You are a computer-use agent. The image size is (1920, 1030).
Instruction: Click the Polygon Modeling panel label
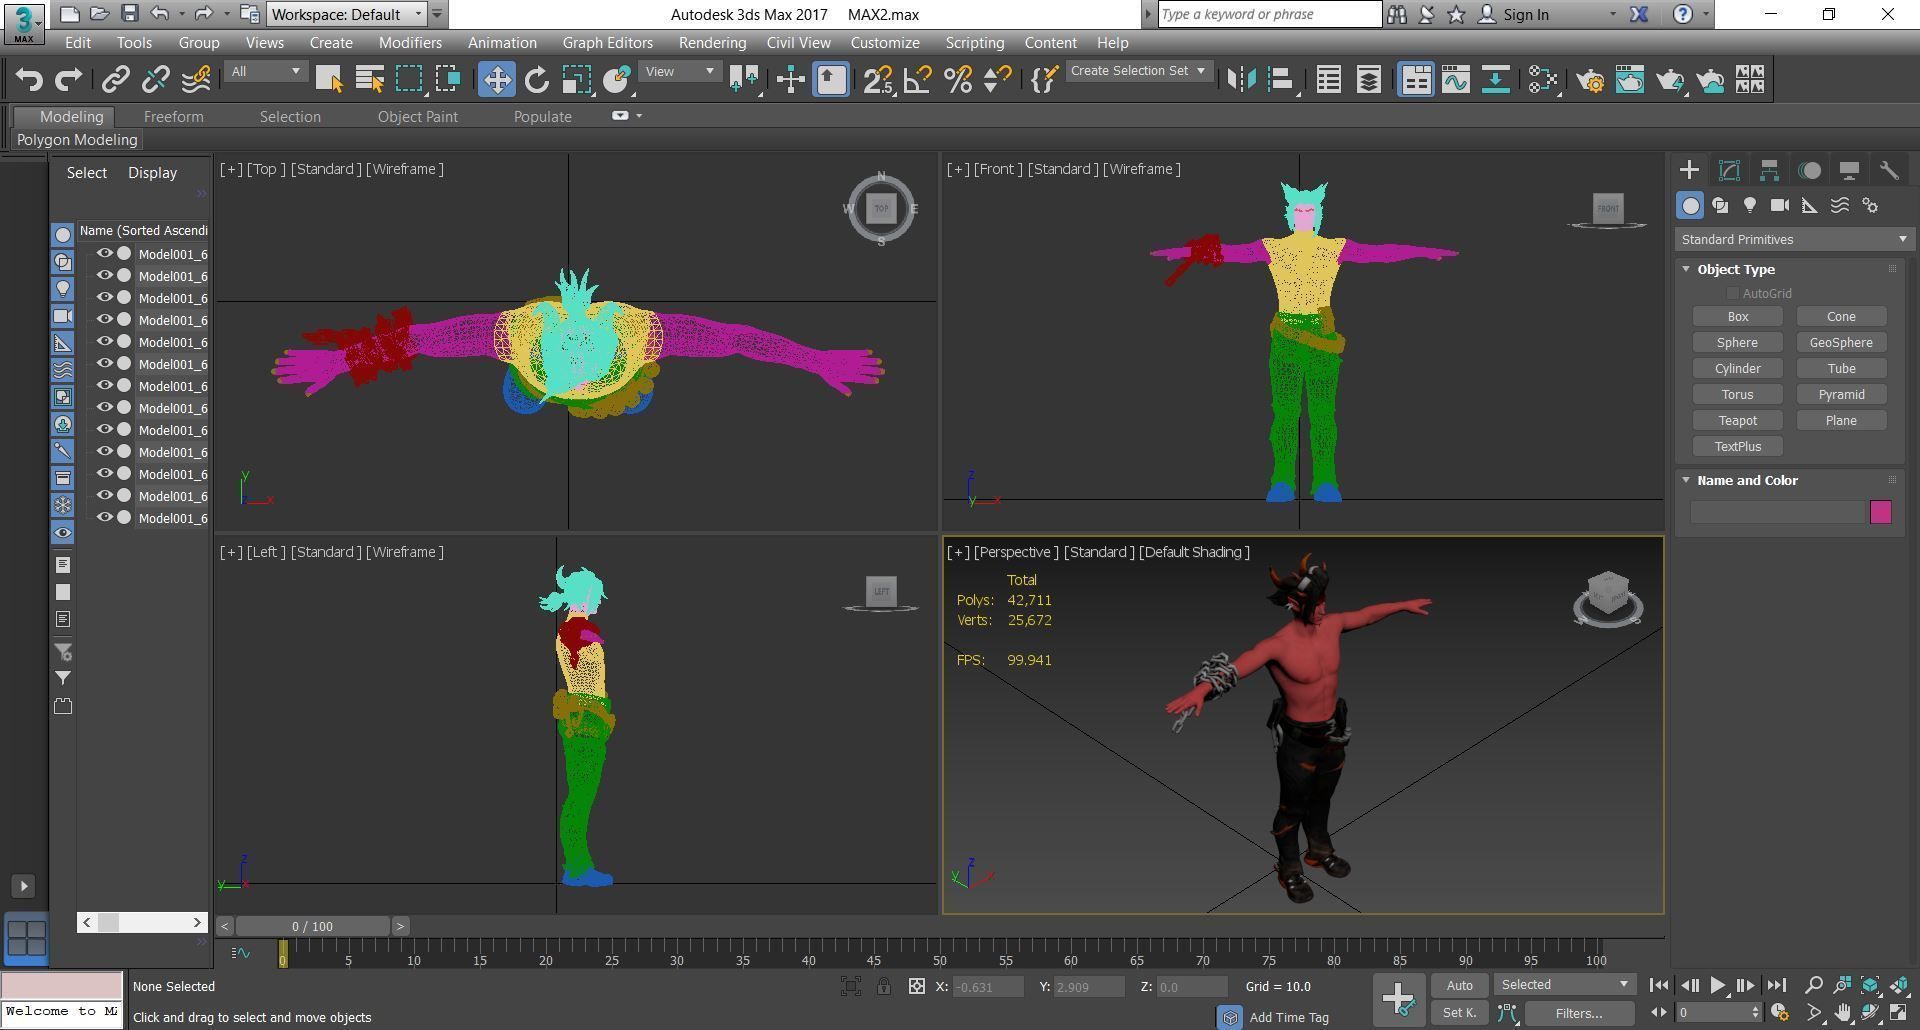pos(77,140)
